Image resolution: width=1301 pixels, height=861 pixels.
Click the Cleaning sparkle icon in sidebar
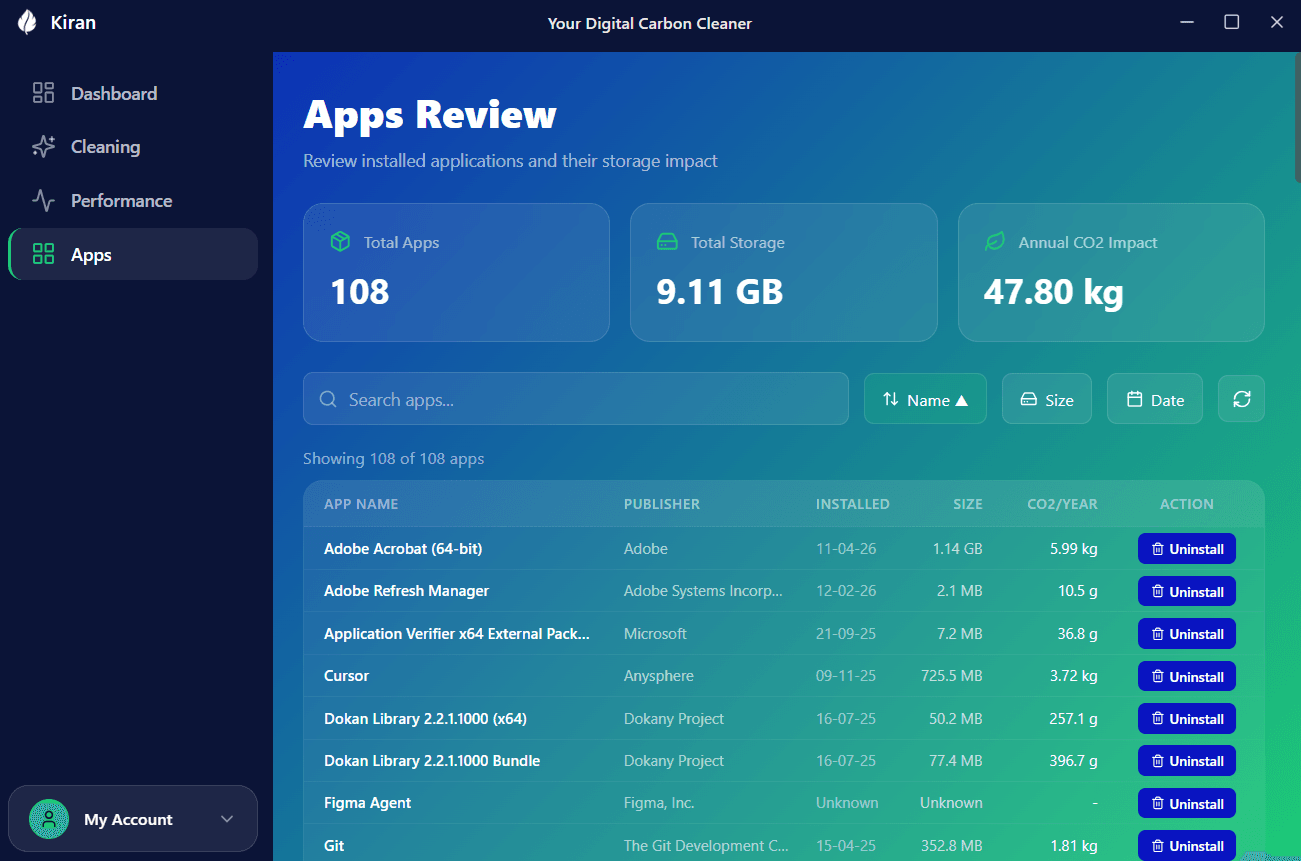coord(43,147)
